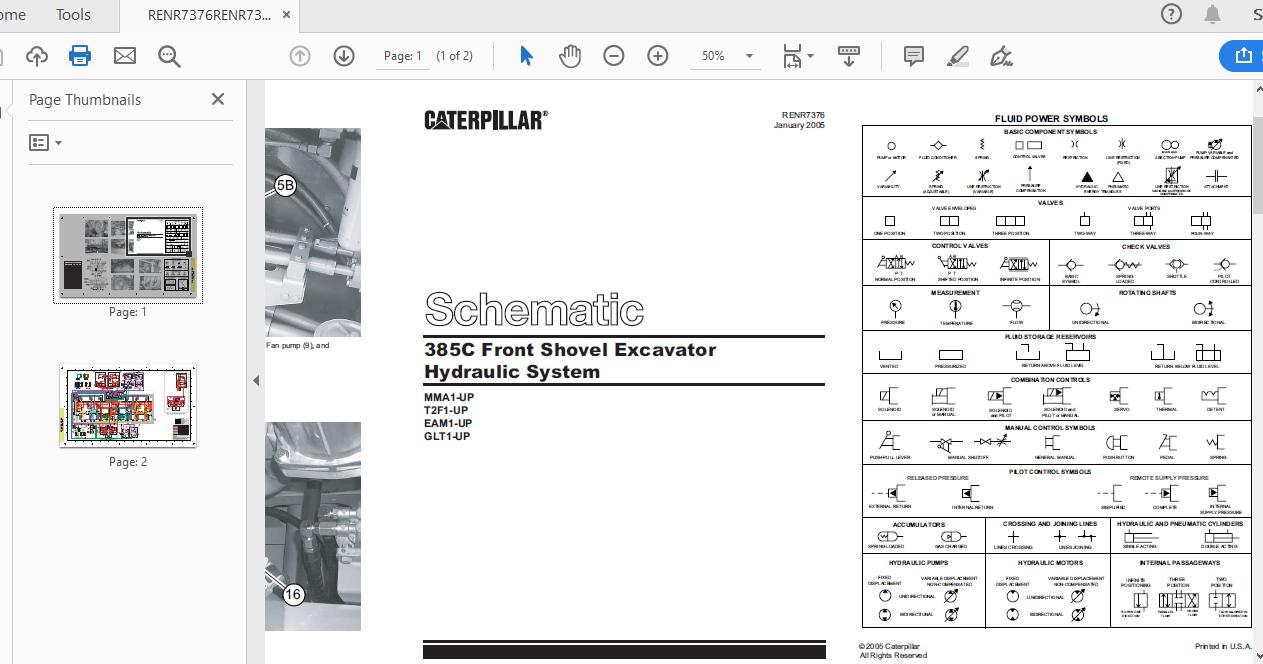Click the 'FLUID POWER SYMBOLS' heading
This screenshot has width=1263, height=664.
pyautogui.click(x=1051, y=119)
